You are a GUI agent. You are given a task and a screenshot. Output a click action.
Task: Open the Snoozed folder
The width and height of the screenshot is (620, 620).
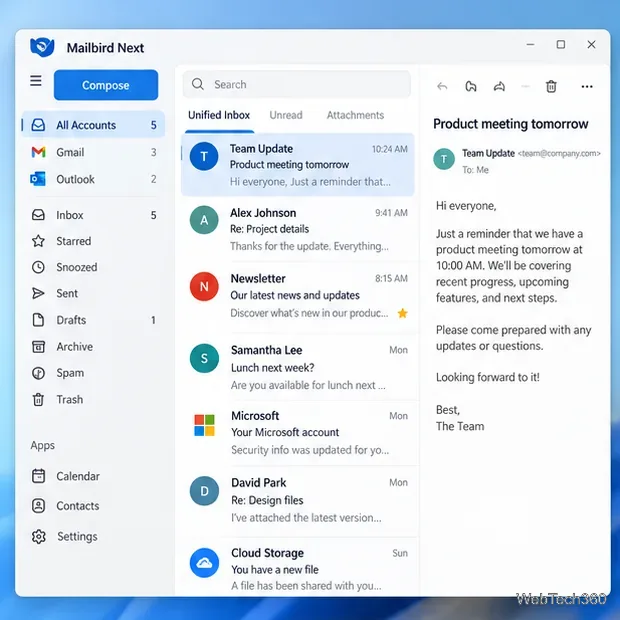[x=93, y=267]
